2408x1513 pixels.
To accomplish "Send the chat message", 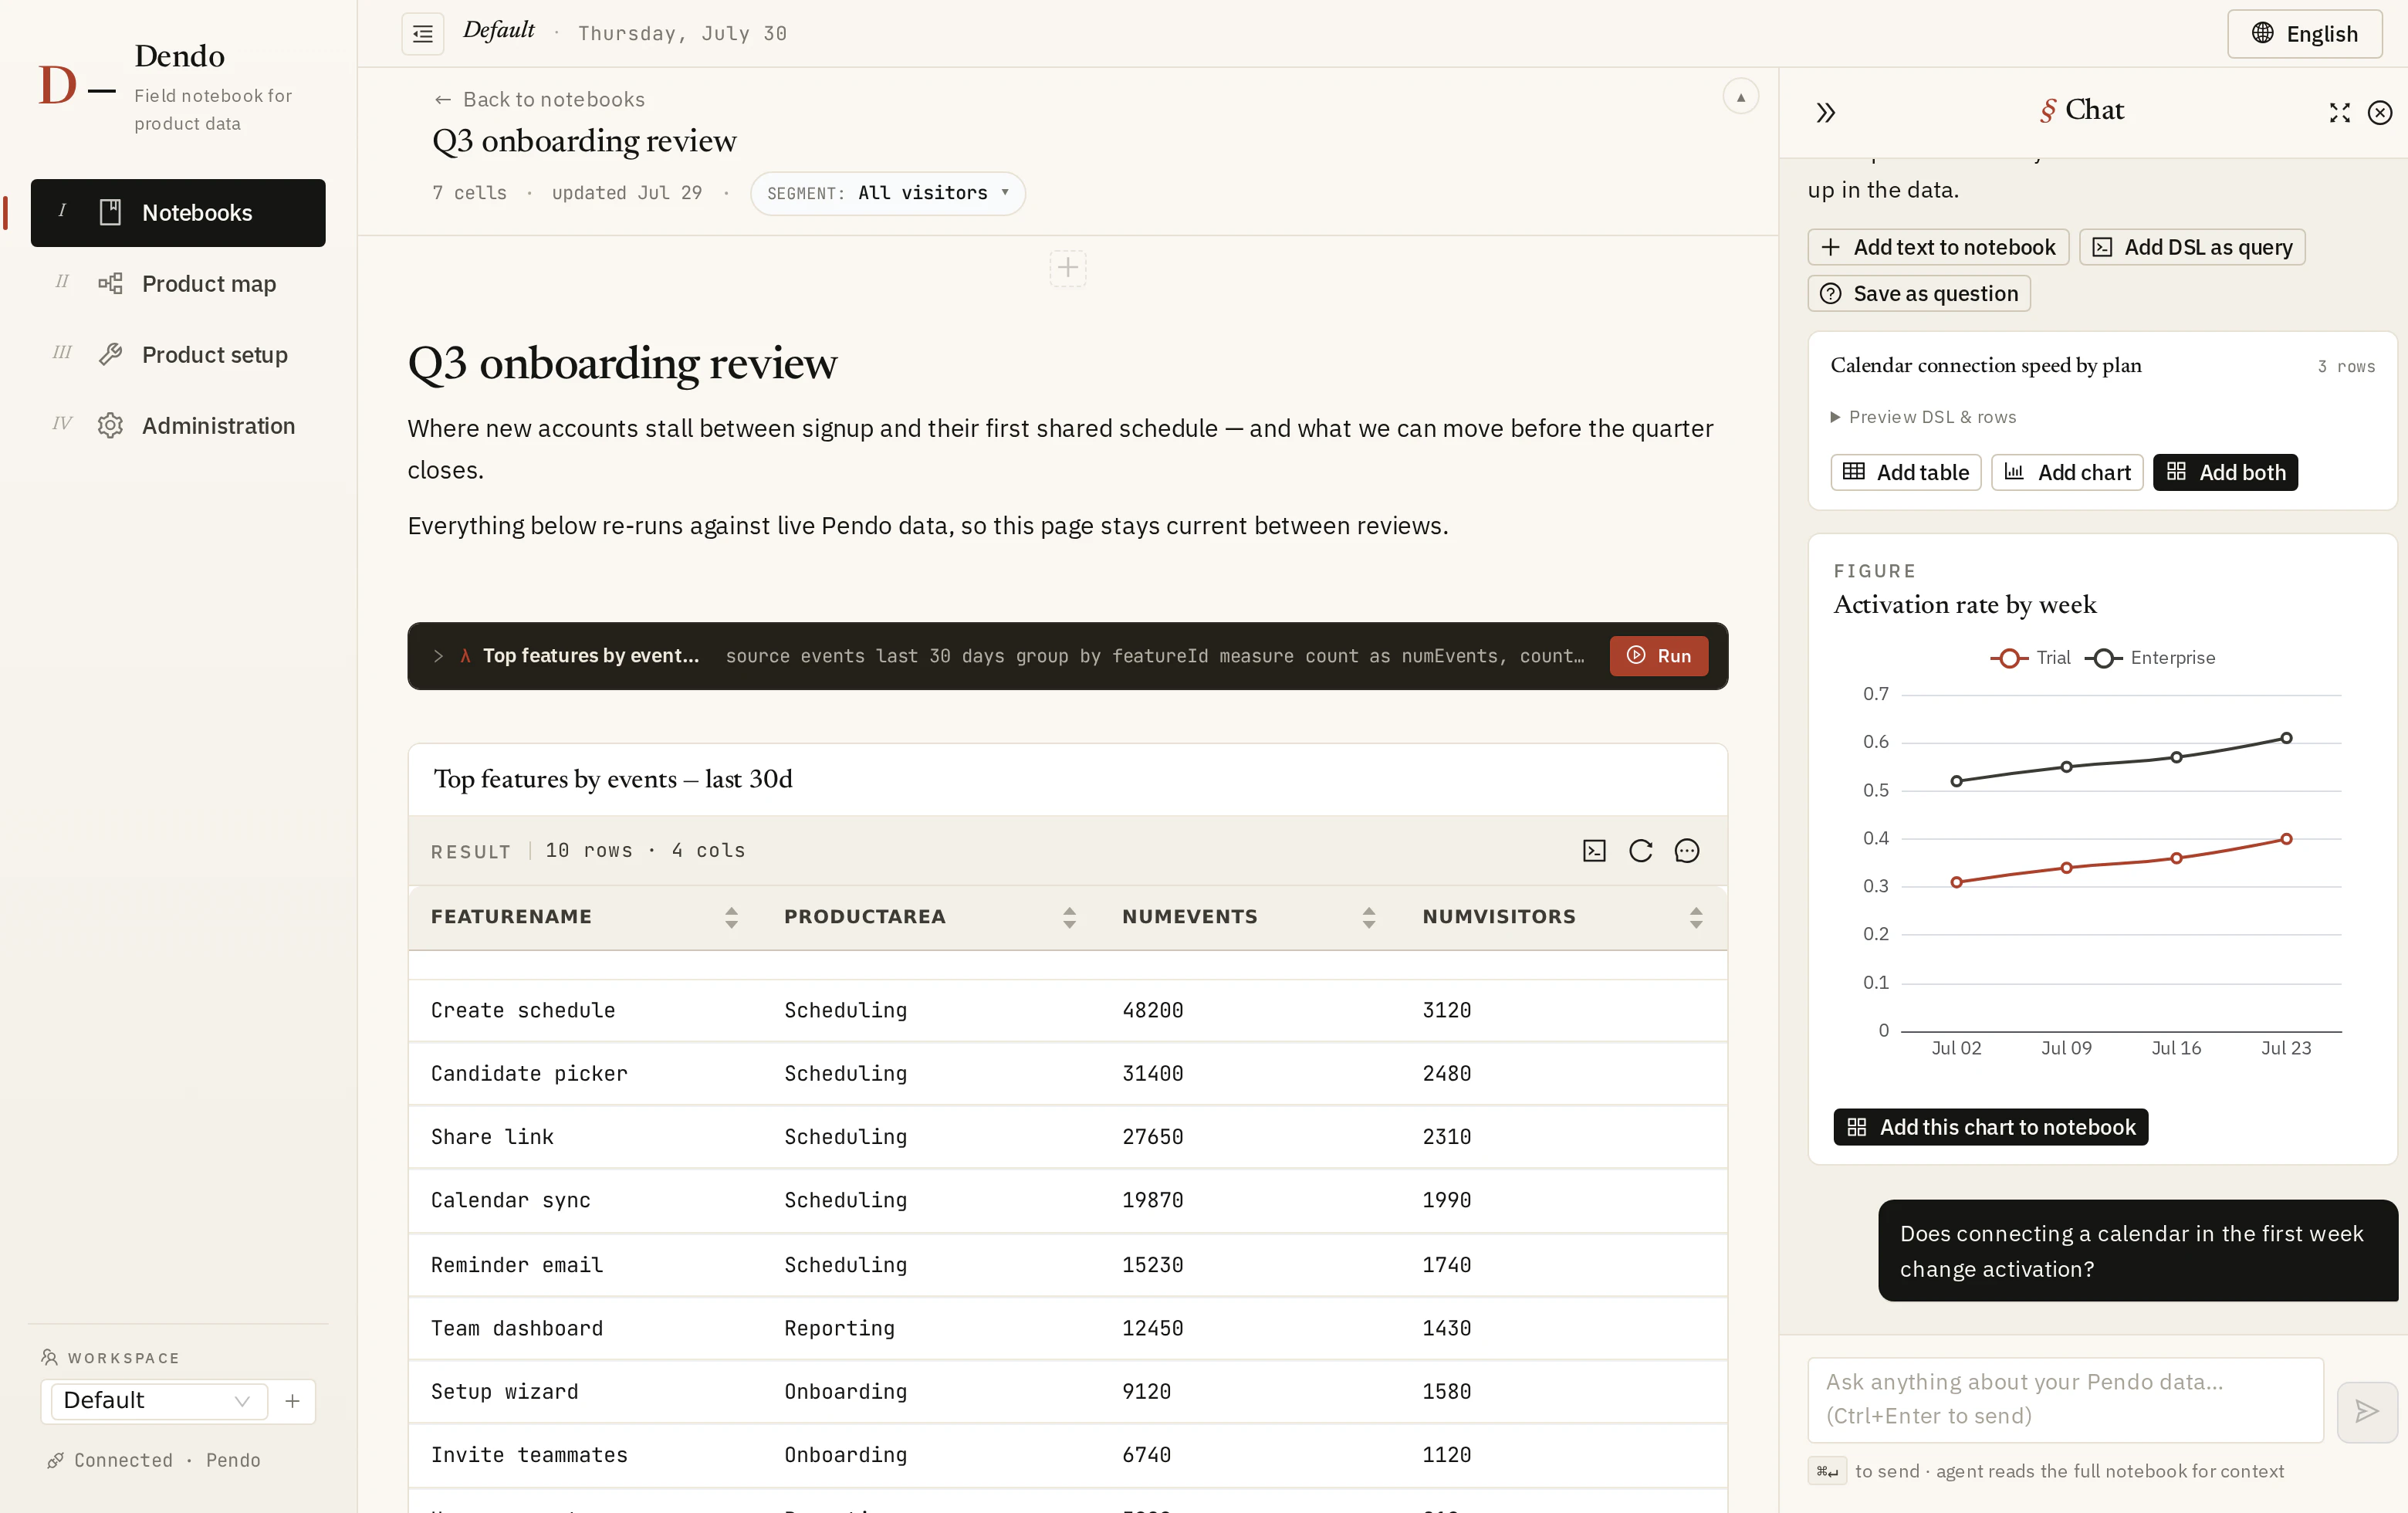I will pyautogui.click(x=2367, y=1411).
